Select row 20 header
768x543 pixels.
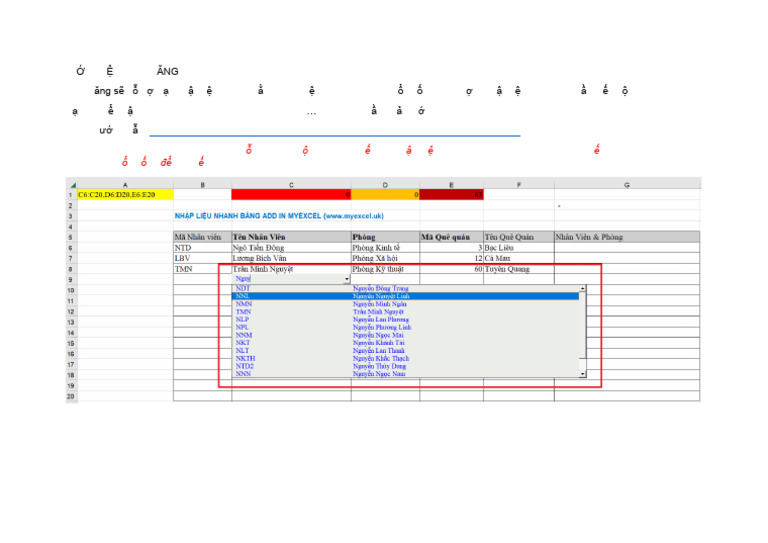(72, 397)
